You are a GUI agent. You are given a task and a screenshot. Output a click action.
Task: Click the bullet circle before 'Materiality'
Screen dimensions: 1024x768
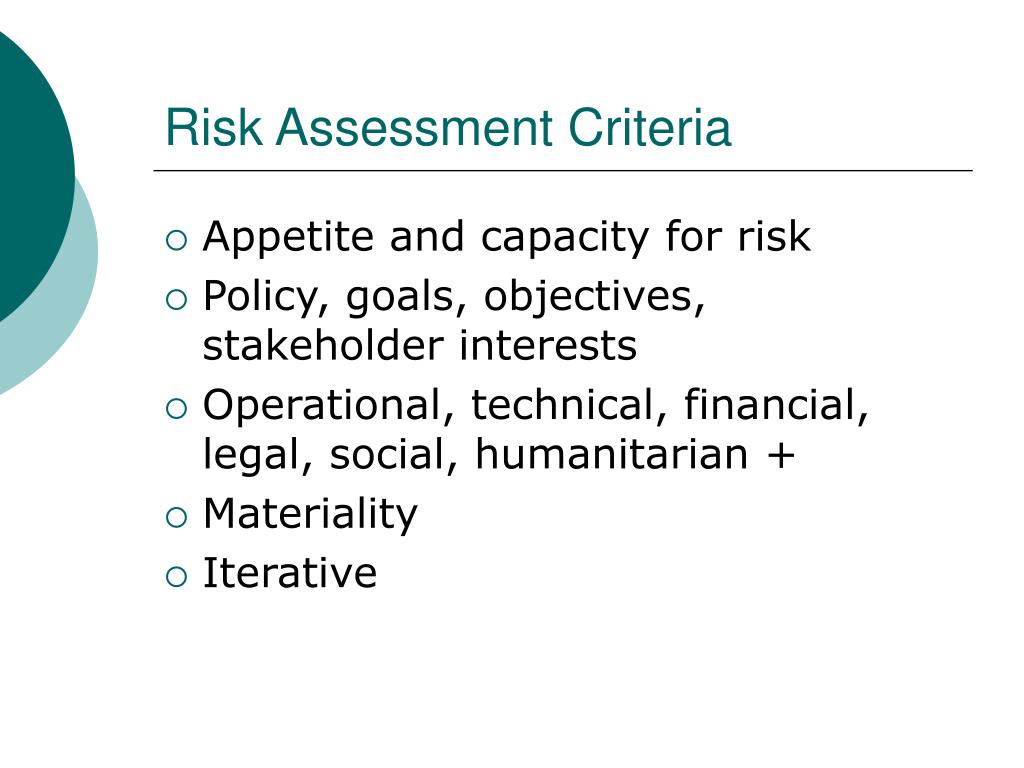(176, 518)
